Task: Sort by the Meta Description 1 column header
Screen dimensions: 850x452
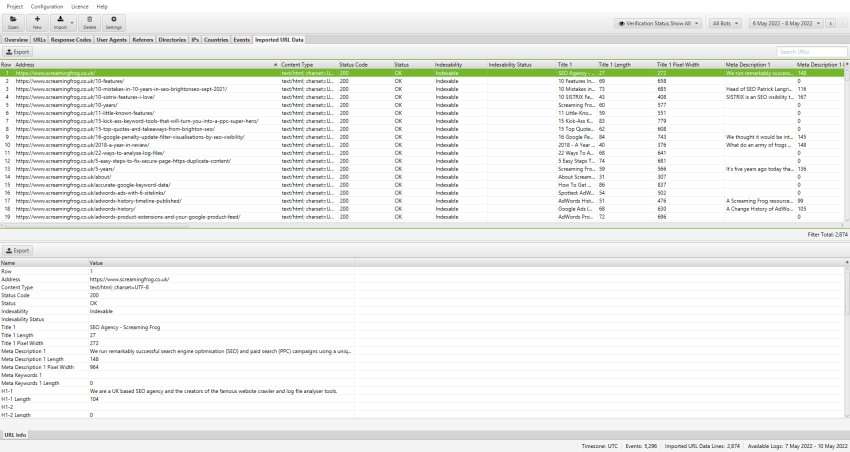Action: tap(759, 64)
